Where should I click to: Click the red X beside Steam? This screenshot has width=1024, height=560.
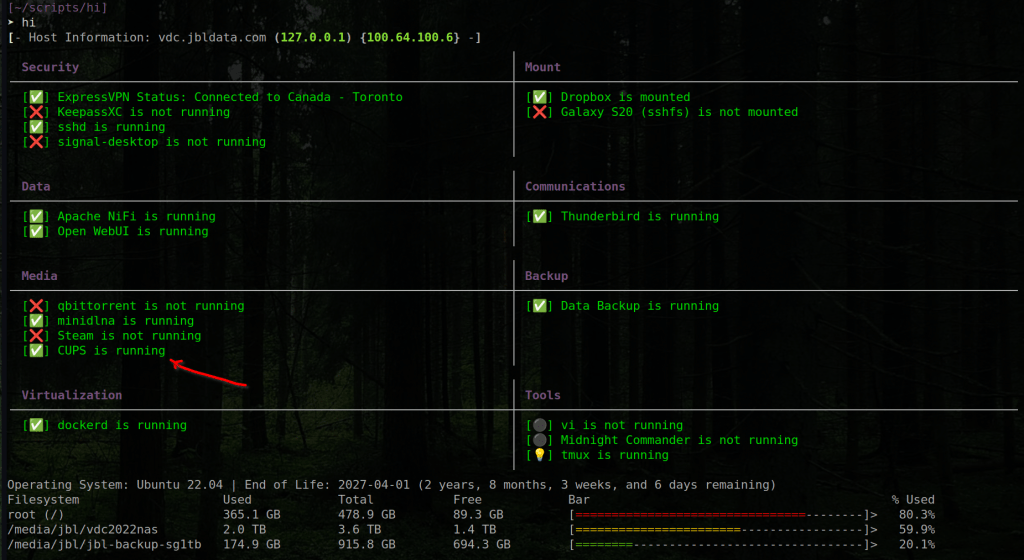[x=36, y=336]
